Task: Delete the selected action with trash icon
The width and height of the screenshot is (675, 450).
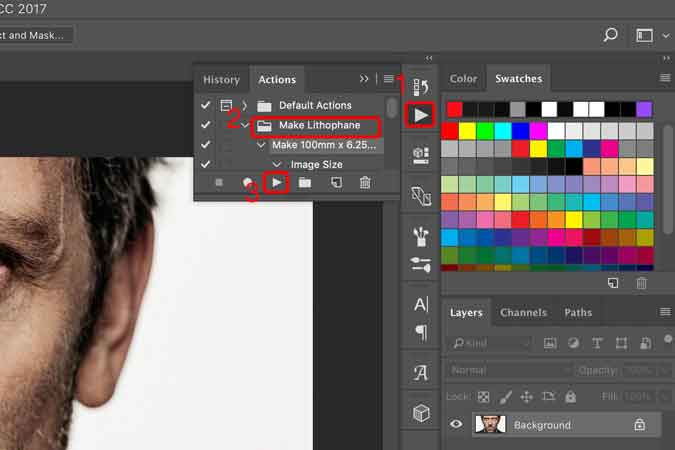Action: [x=365, y=183]
